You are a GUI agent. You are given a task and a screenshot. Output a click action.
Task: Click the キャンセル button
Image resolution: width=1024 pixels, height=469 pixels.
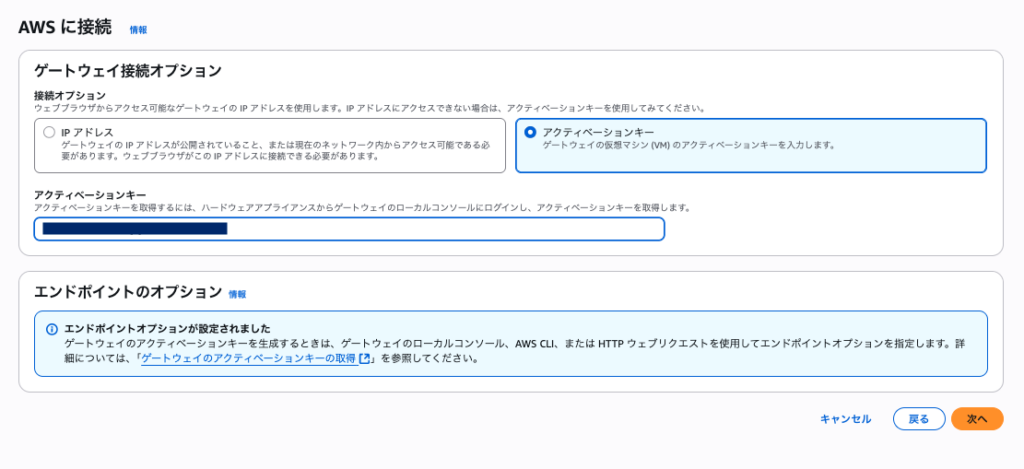[845, 419]
